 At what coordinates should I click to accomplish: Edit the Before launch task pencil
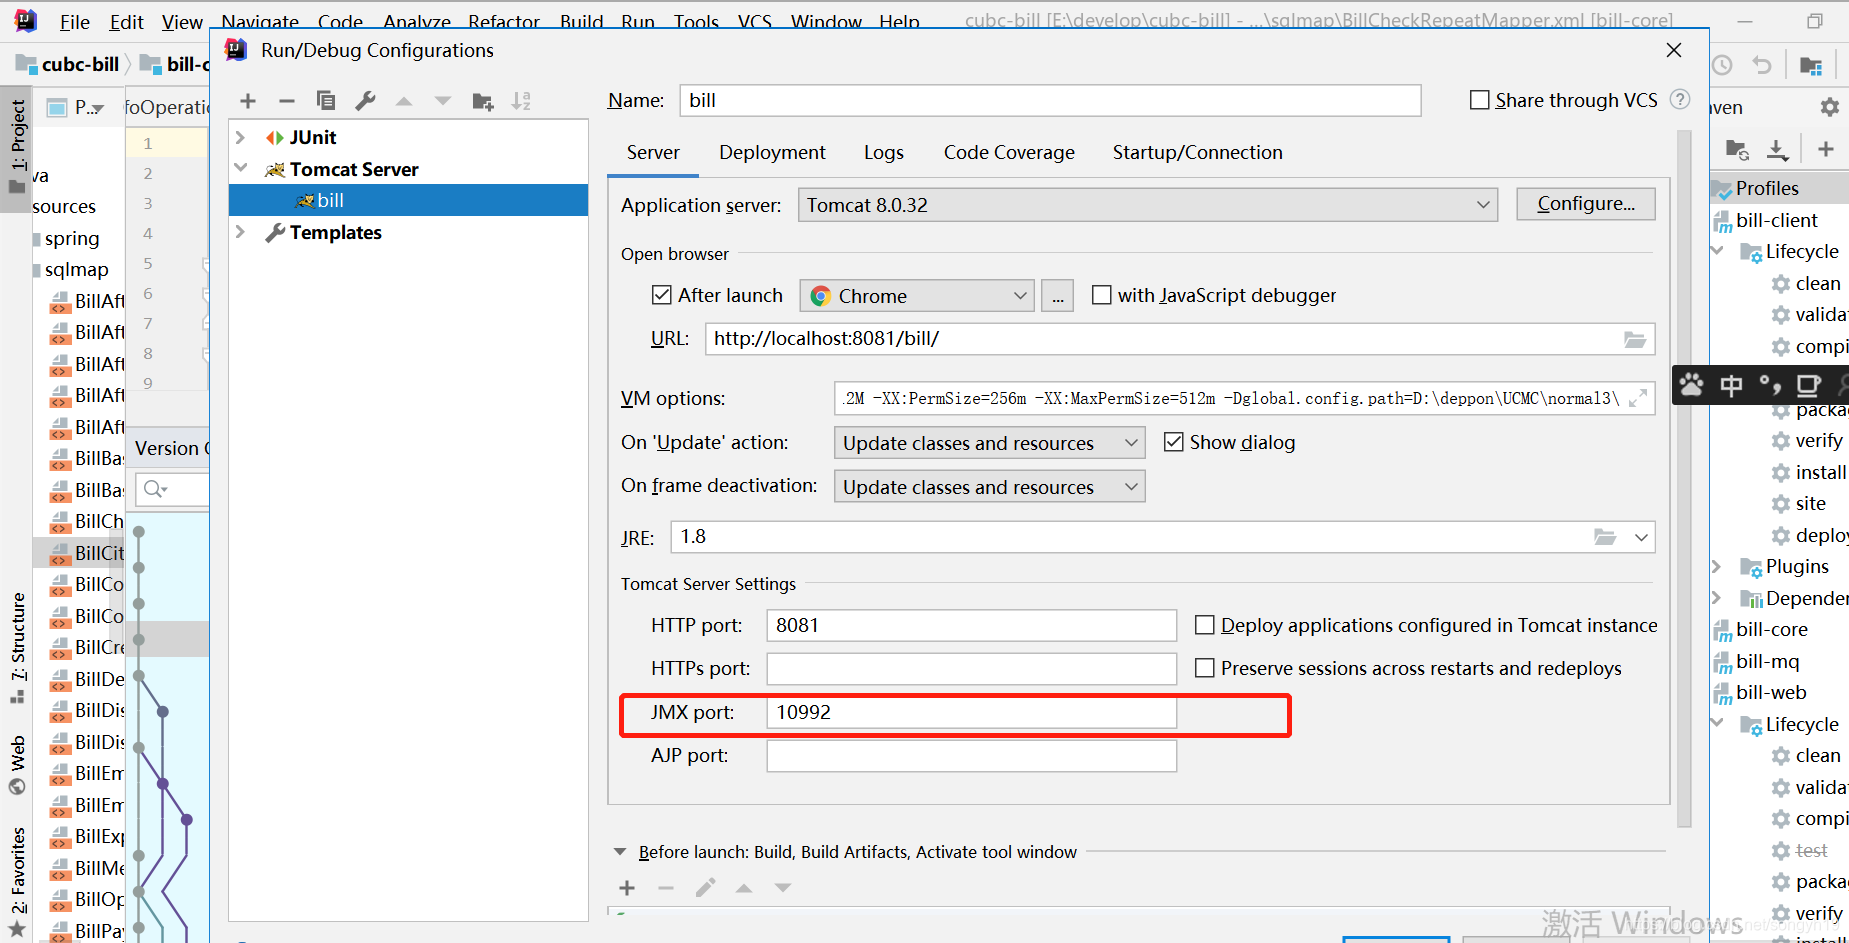coord(705,888)
